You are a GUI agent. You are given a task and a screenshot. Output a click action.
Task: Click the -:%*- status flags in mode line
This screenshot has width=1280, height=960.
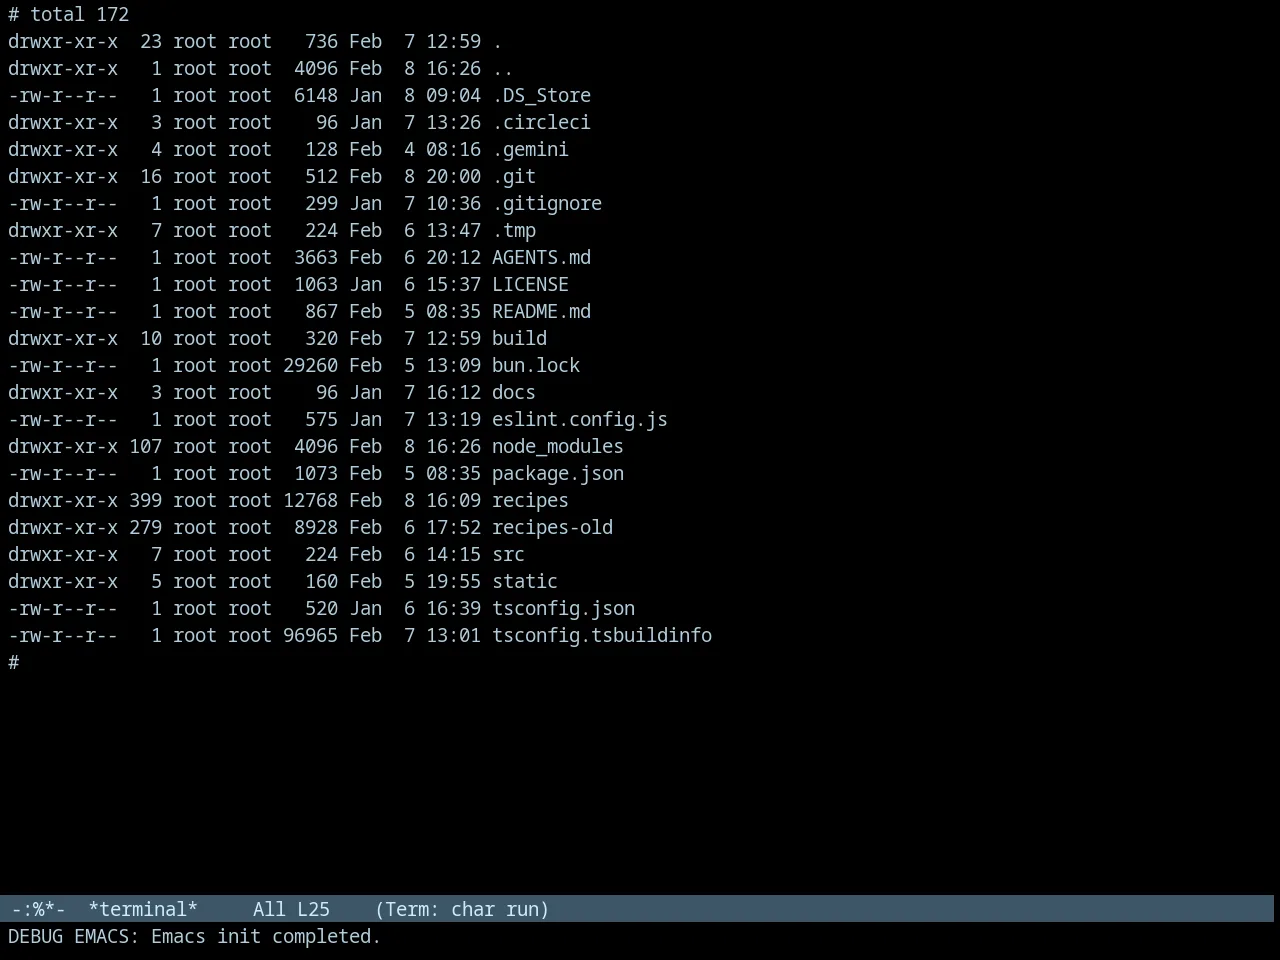[x=38, y=909]
